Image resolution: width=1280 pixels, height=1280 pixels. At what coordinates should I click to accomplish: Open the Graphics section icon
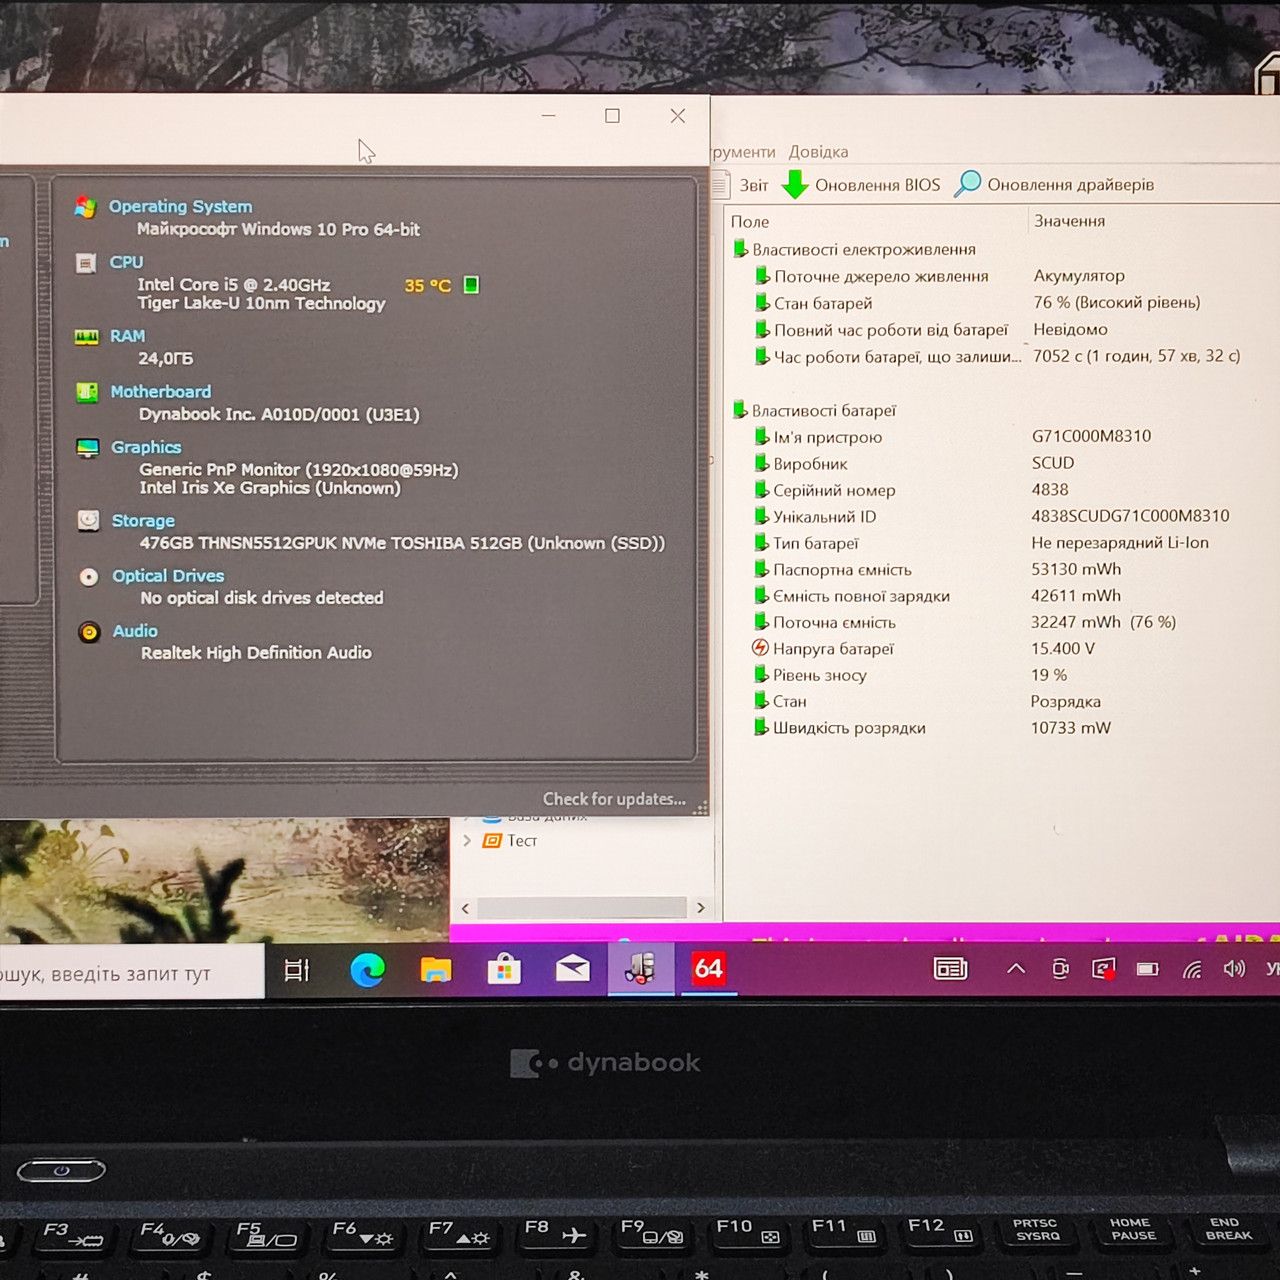click(88, 447)
